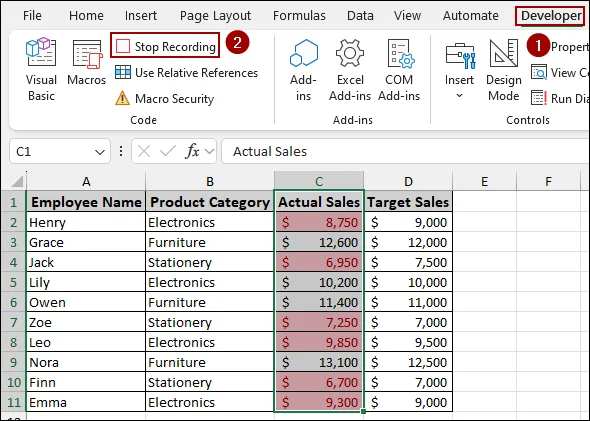Select column D header
590x421 pixels.
(x=408, y=181)
